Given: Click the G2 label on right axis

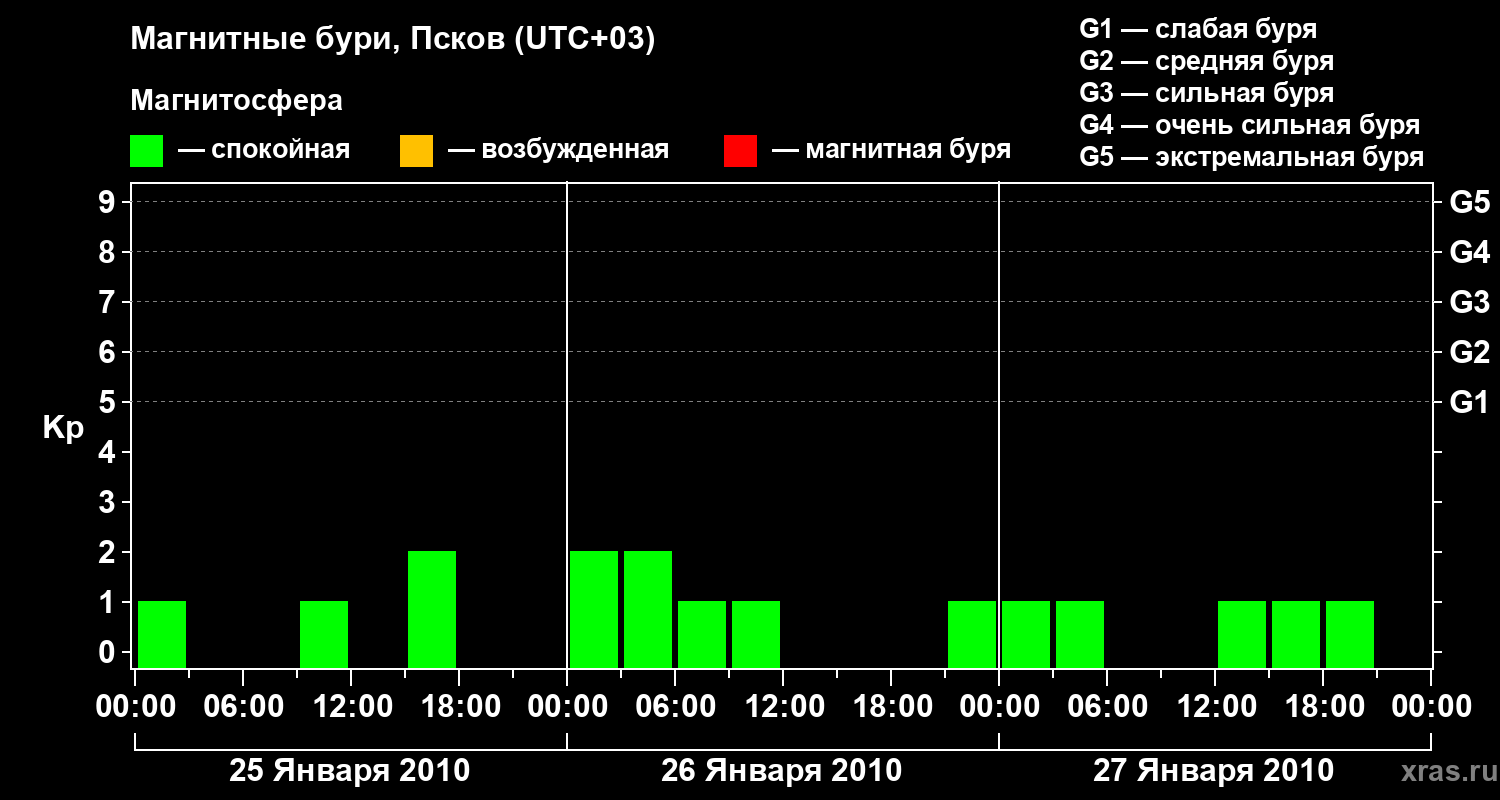Looking at the screenshot, I should [x=1470, y=352].
